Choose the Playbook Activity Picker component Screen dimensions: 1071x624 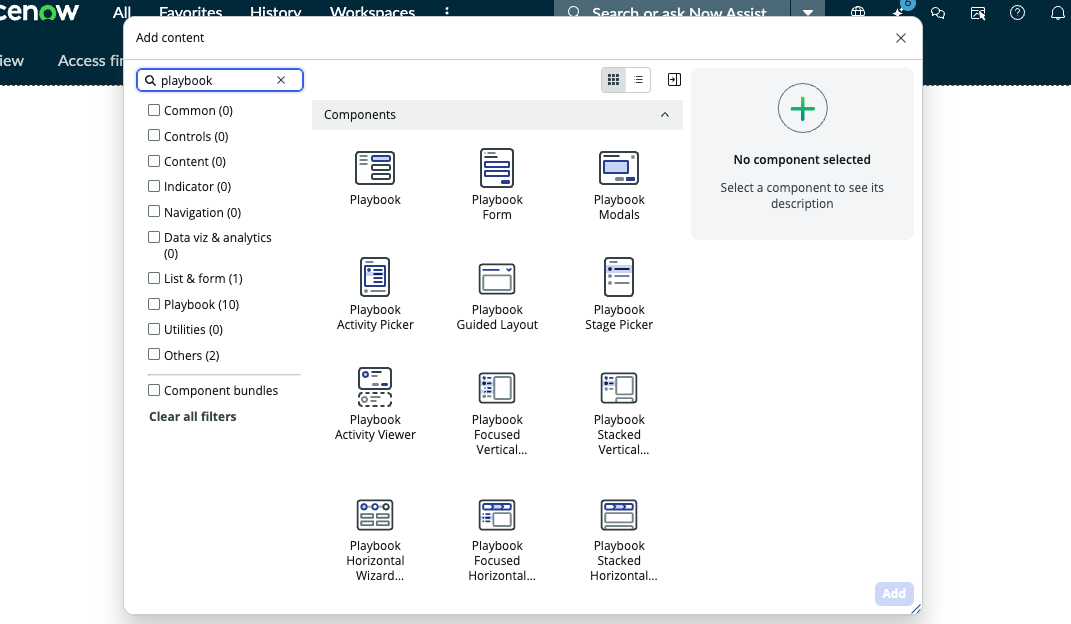(x=375, y=294)
